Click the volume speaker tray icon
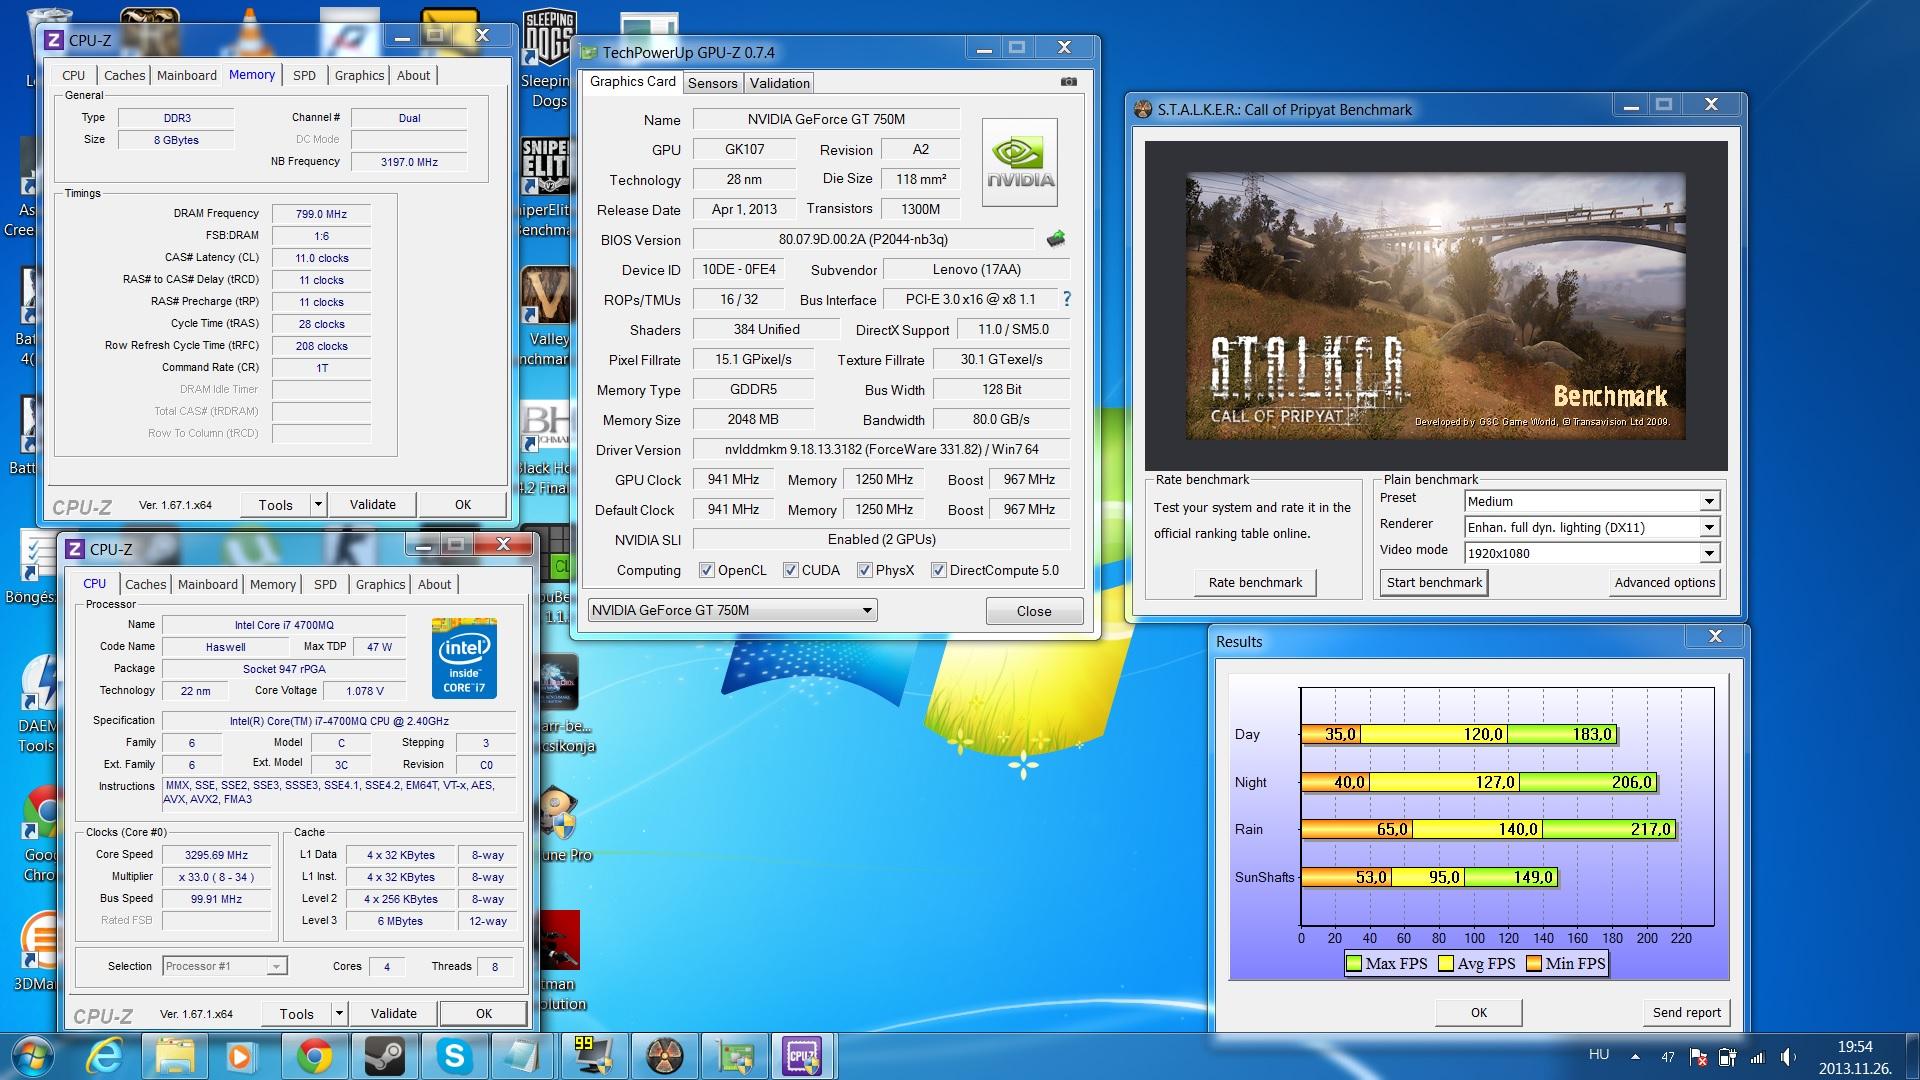 pyautogui.click(x=1789, y=1057)
